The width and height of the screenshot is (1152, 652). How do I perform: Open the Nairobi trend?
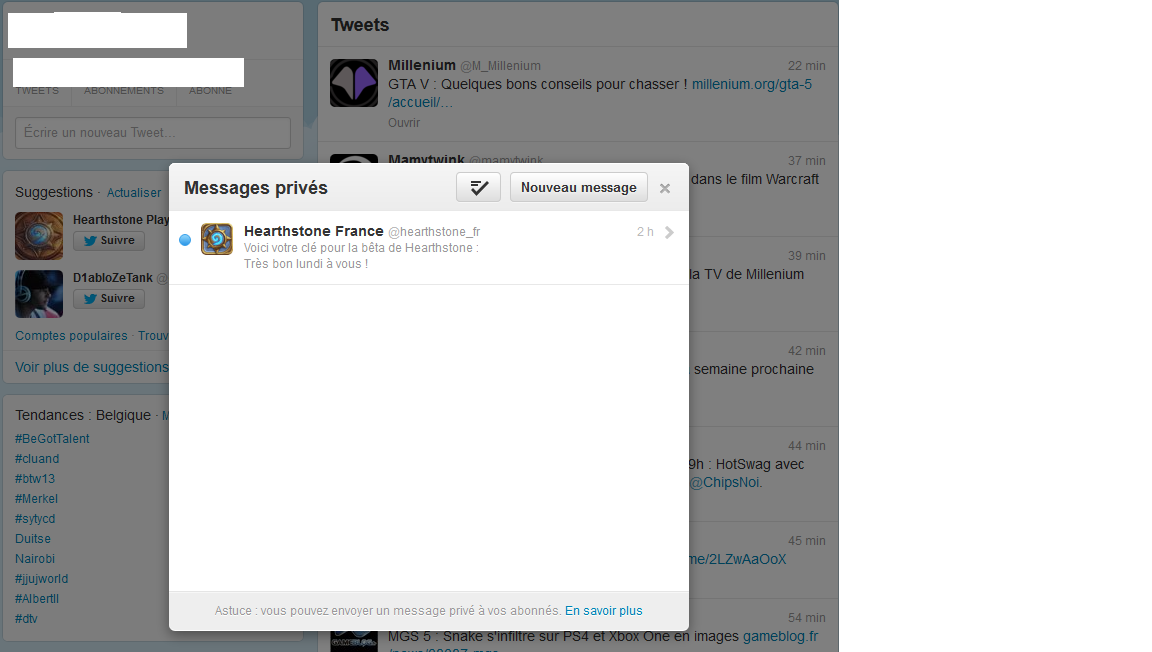[35, 559]
